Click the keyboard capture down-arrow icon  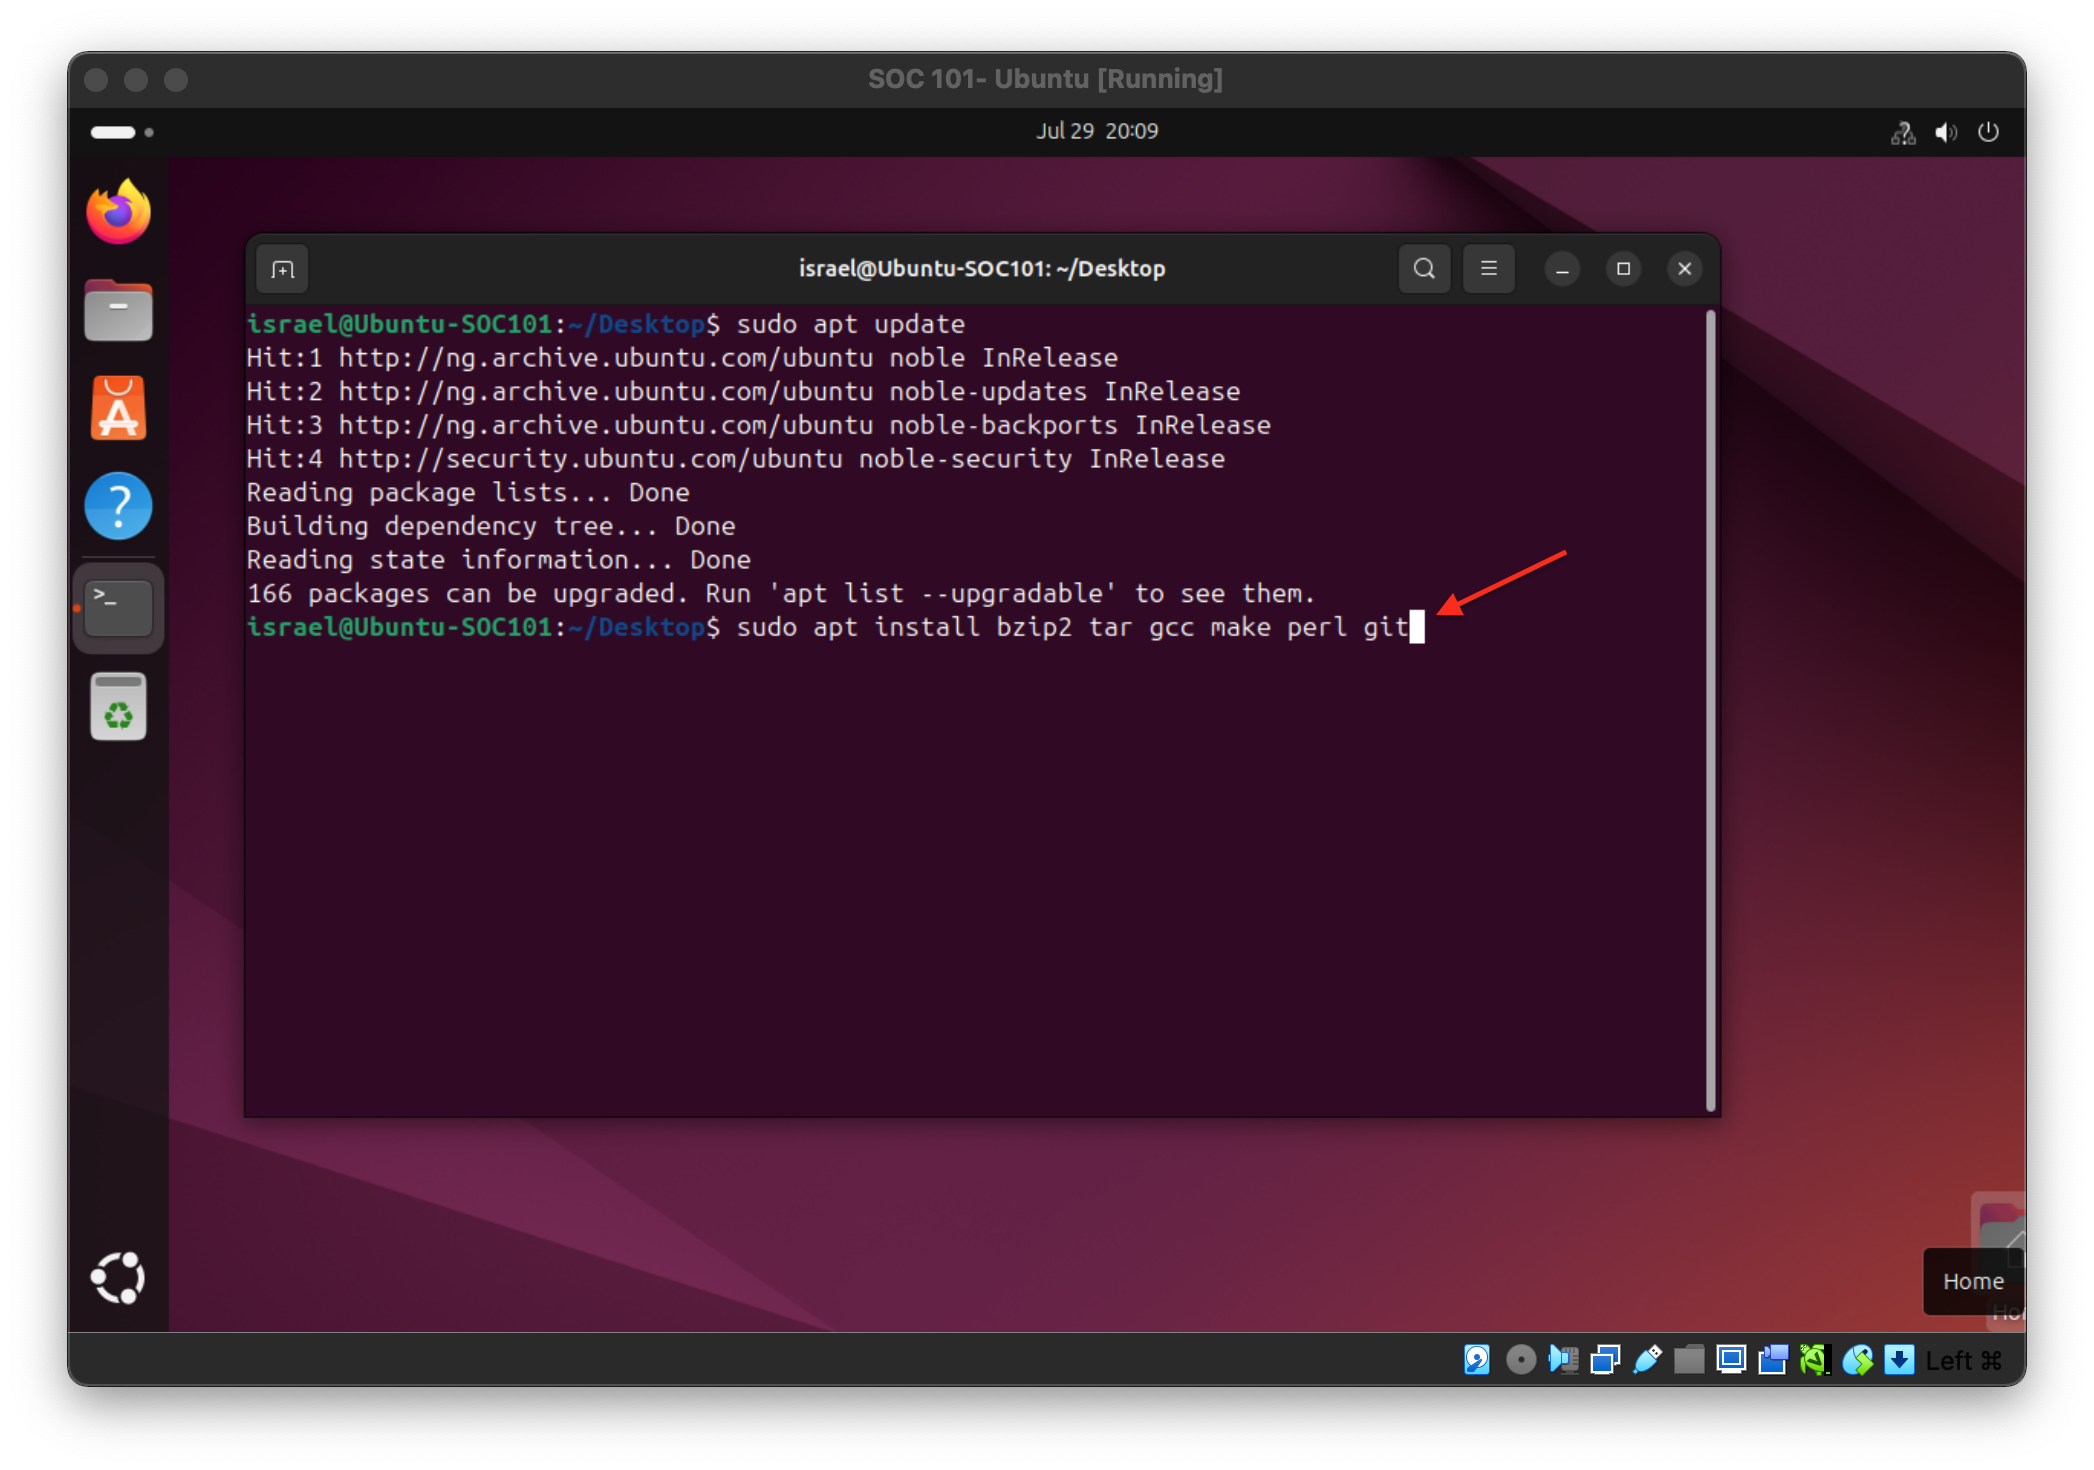1899,1360
